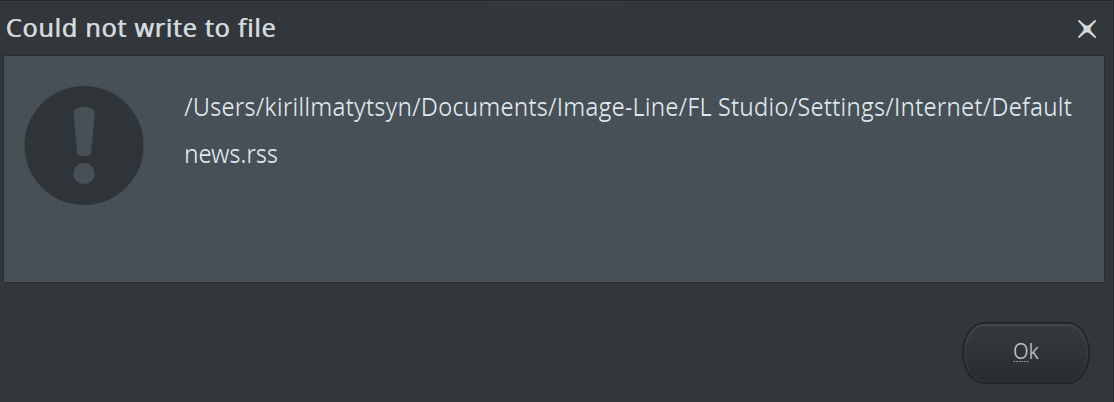This screenshot has width=1114, height=402.
Task: Click the round exclamation warning icon
Action: click(x=84, y=146)
